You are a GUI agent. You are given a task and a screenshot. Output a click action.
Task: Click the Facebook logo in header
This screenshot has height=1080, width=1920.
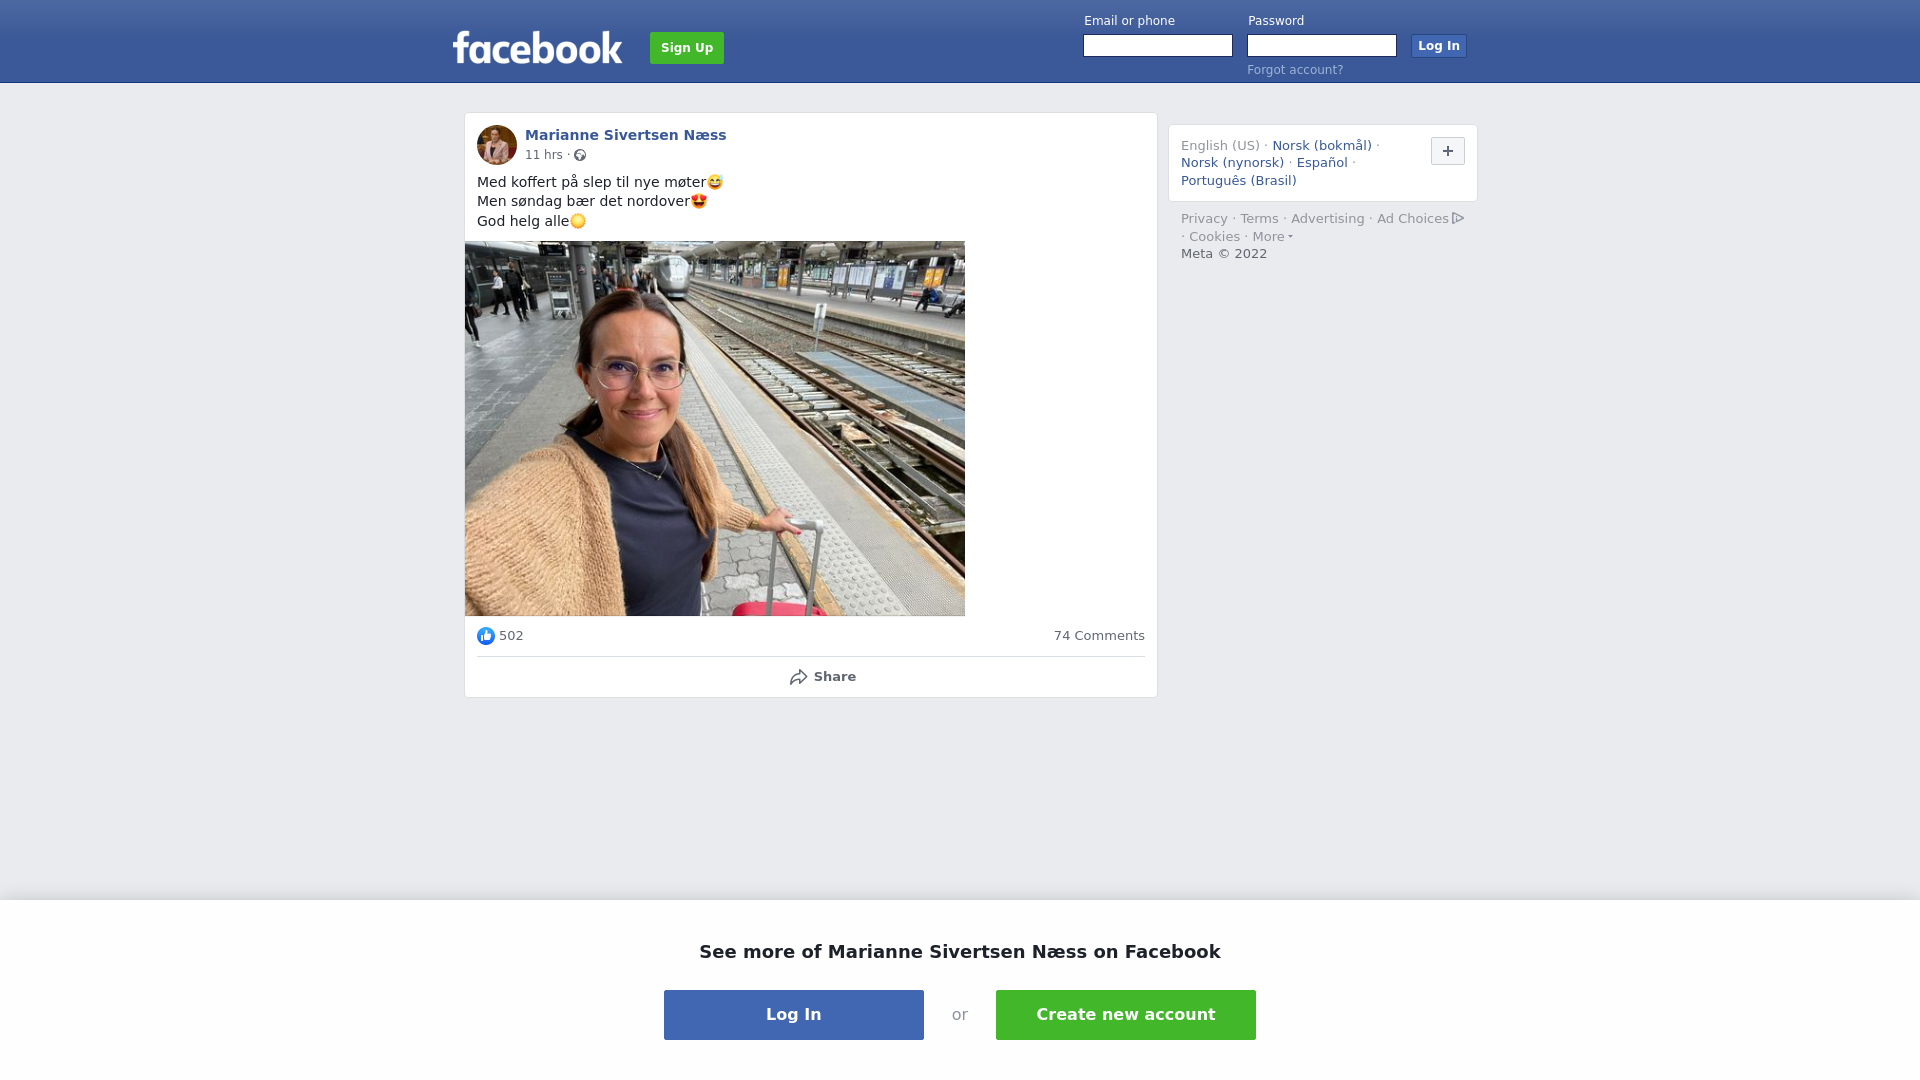tap(537, 47)
